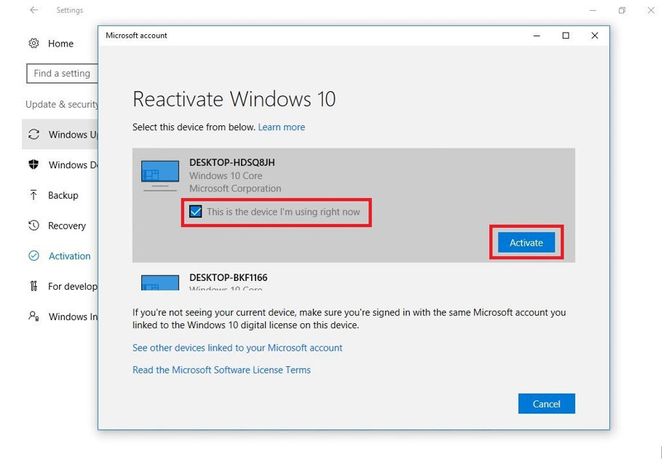Open See other devices linked link
The image size is (664, 476).
point(237,348)
